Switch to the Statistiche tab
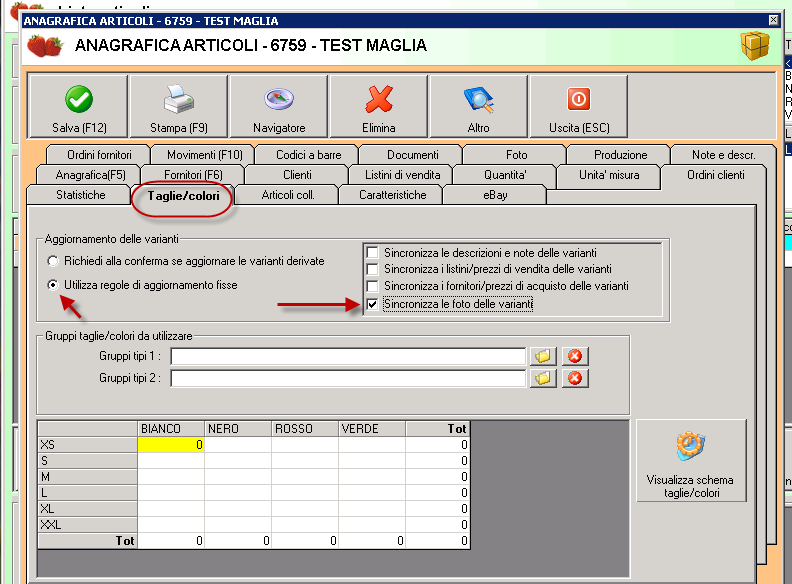 [x=81, y=195]
